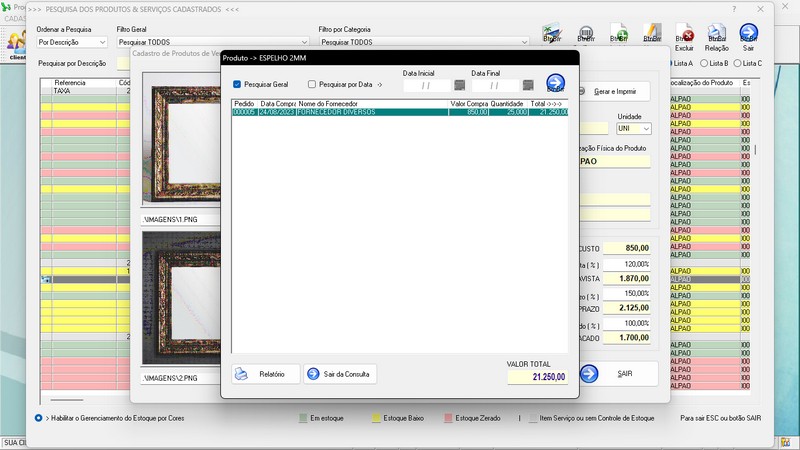The height and width of the screenshot is (450, 800).
Task: Click the grey Item Serviço legend swatch
Action: pyautogui.click(x=533, y=418)
